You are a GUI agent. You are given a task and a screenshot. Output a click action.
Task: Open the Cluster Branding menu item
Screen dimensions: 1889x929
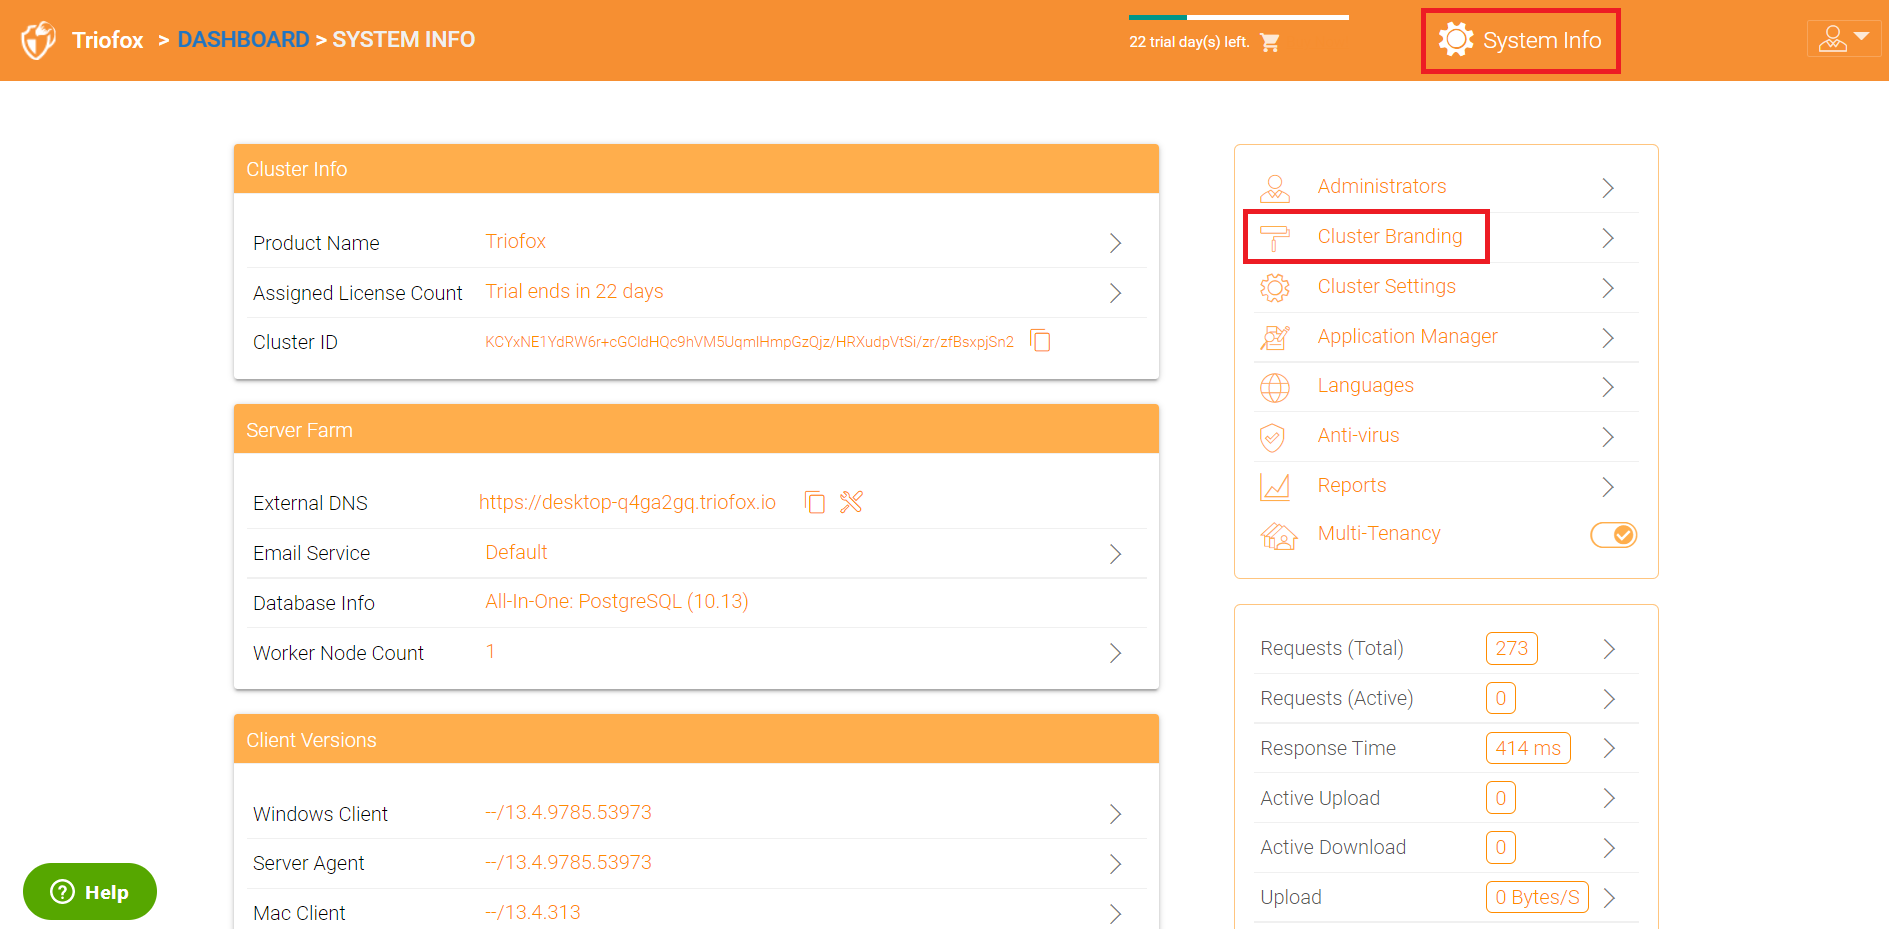pyautogui.click(x=1389, y=236)
